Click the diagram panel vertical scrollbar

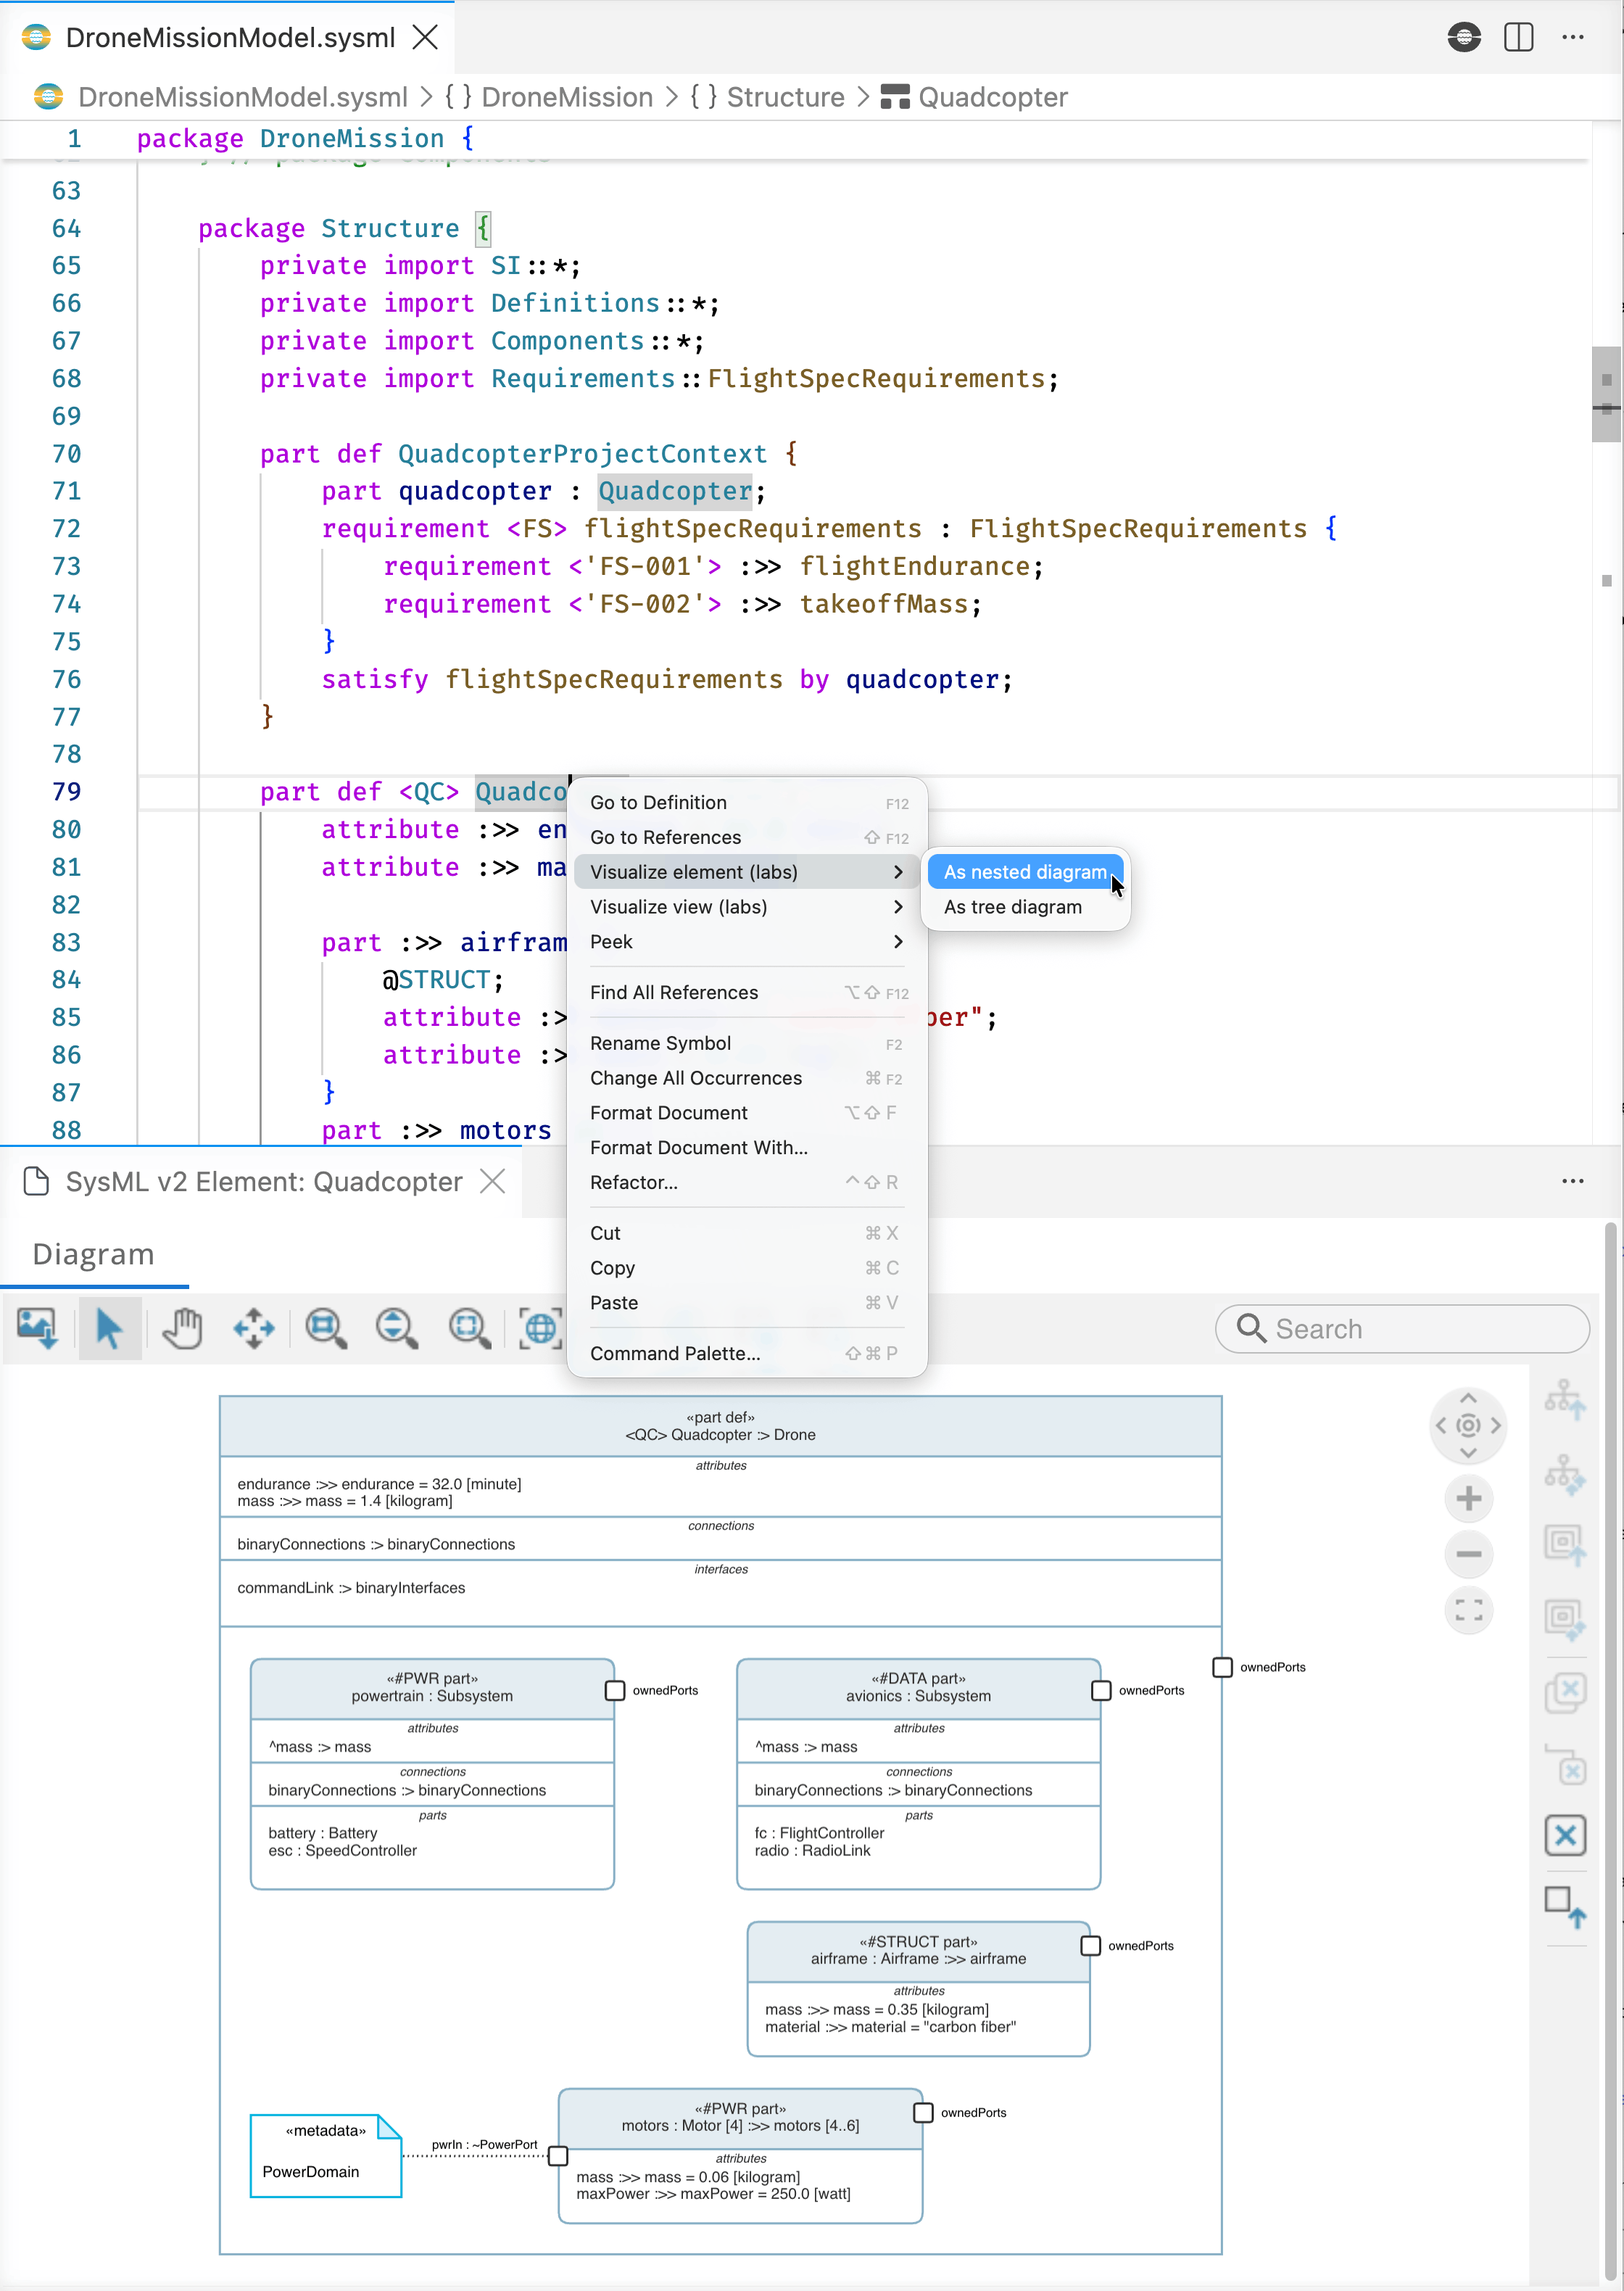click(x=1610, y=1750)
